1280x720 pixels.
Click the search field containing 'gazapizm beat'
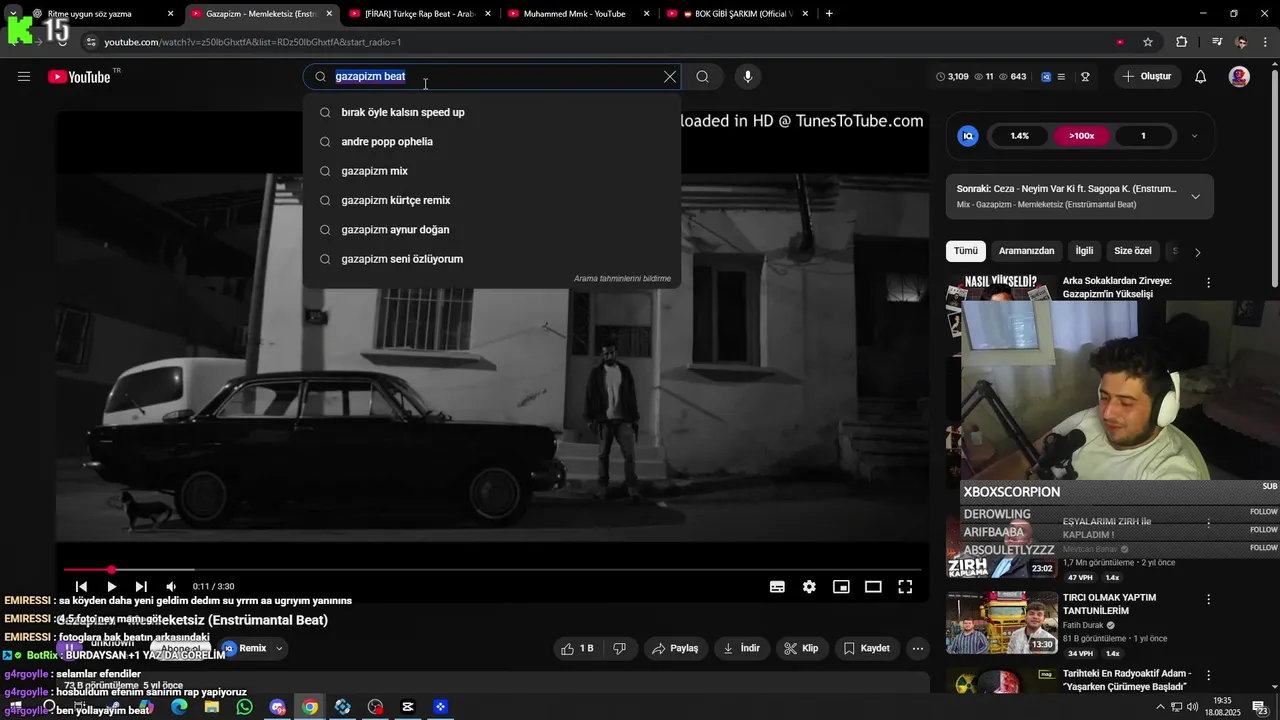coord(490,77)
